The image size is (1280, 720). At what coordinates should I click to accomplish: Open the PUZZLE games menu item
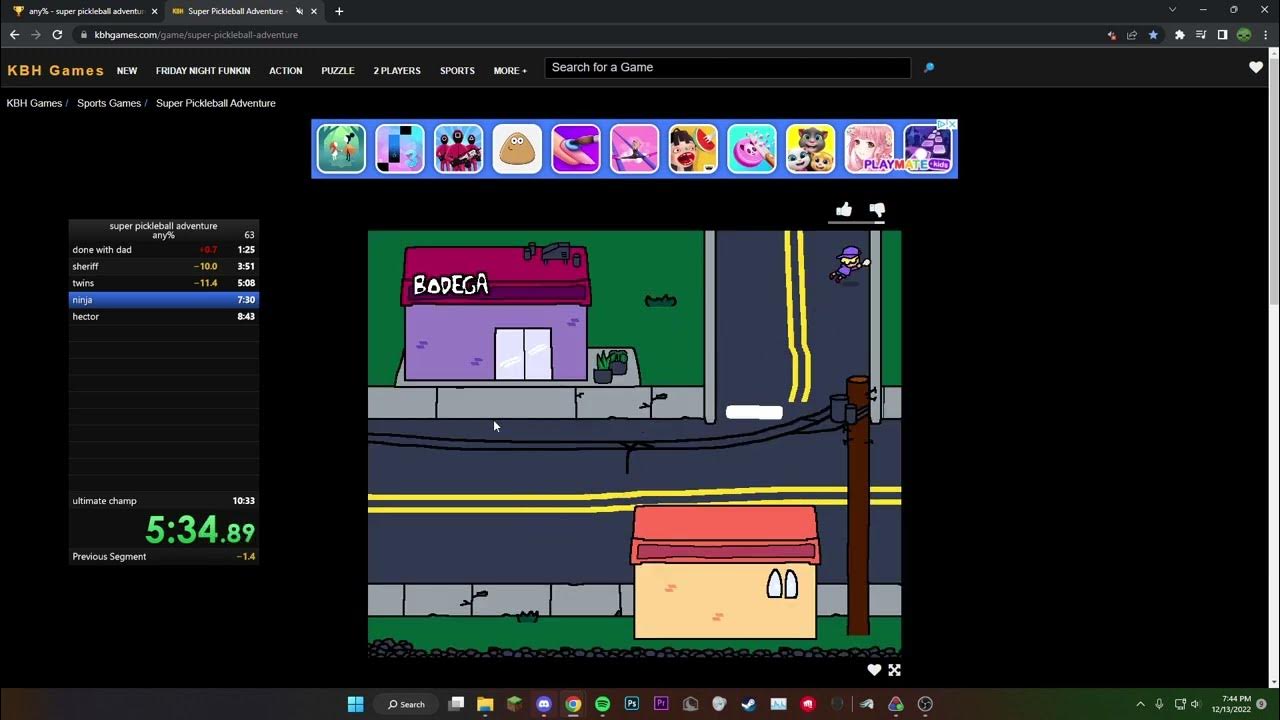(x=338, y=71)
